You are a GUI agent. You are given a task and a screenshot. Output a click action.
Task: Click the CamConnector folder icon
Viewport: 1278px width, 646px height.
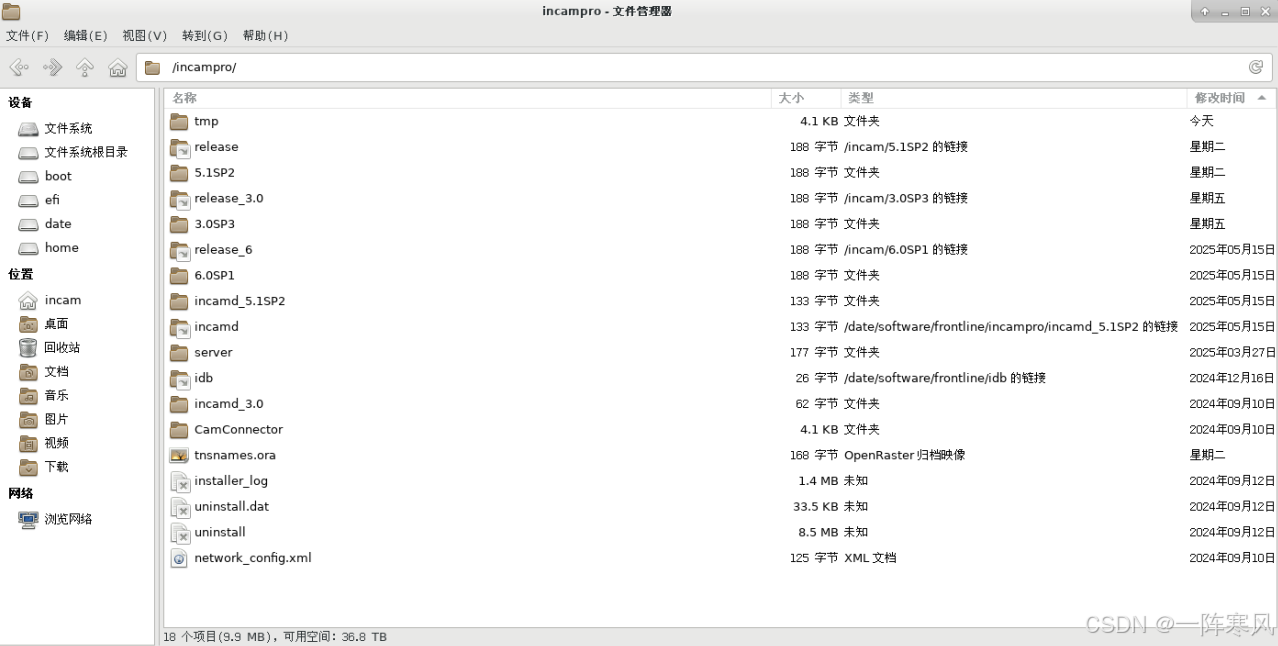point(179,429)
